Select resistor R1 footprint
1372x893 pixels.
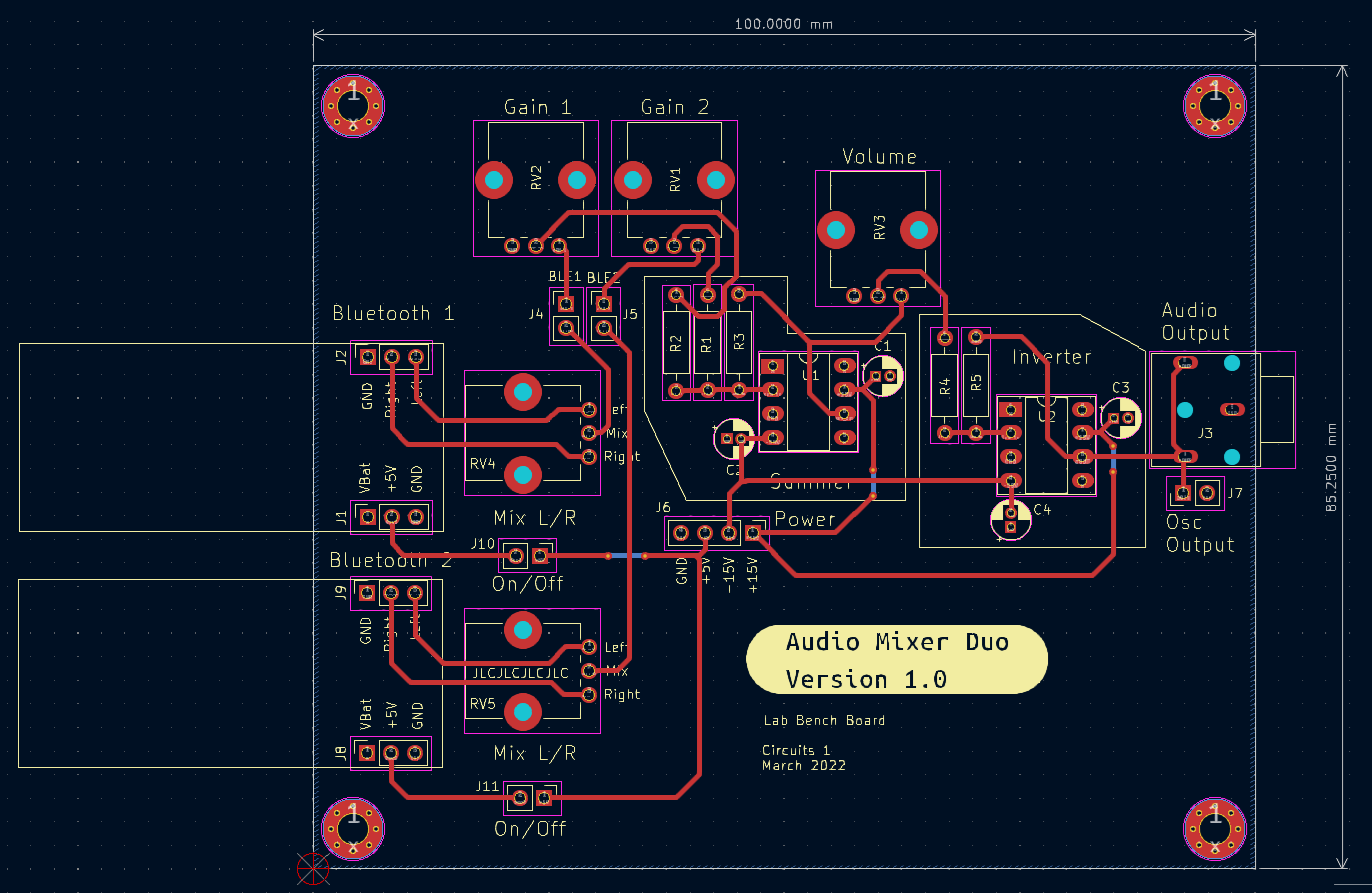(x=707, y=343)
